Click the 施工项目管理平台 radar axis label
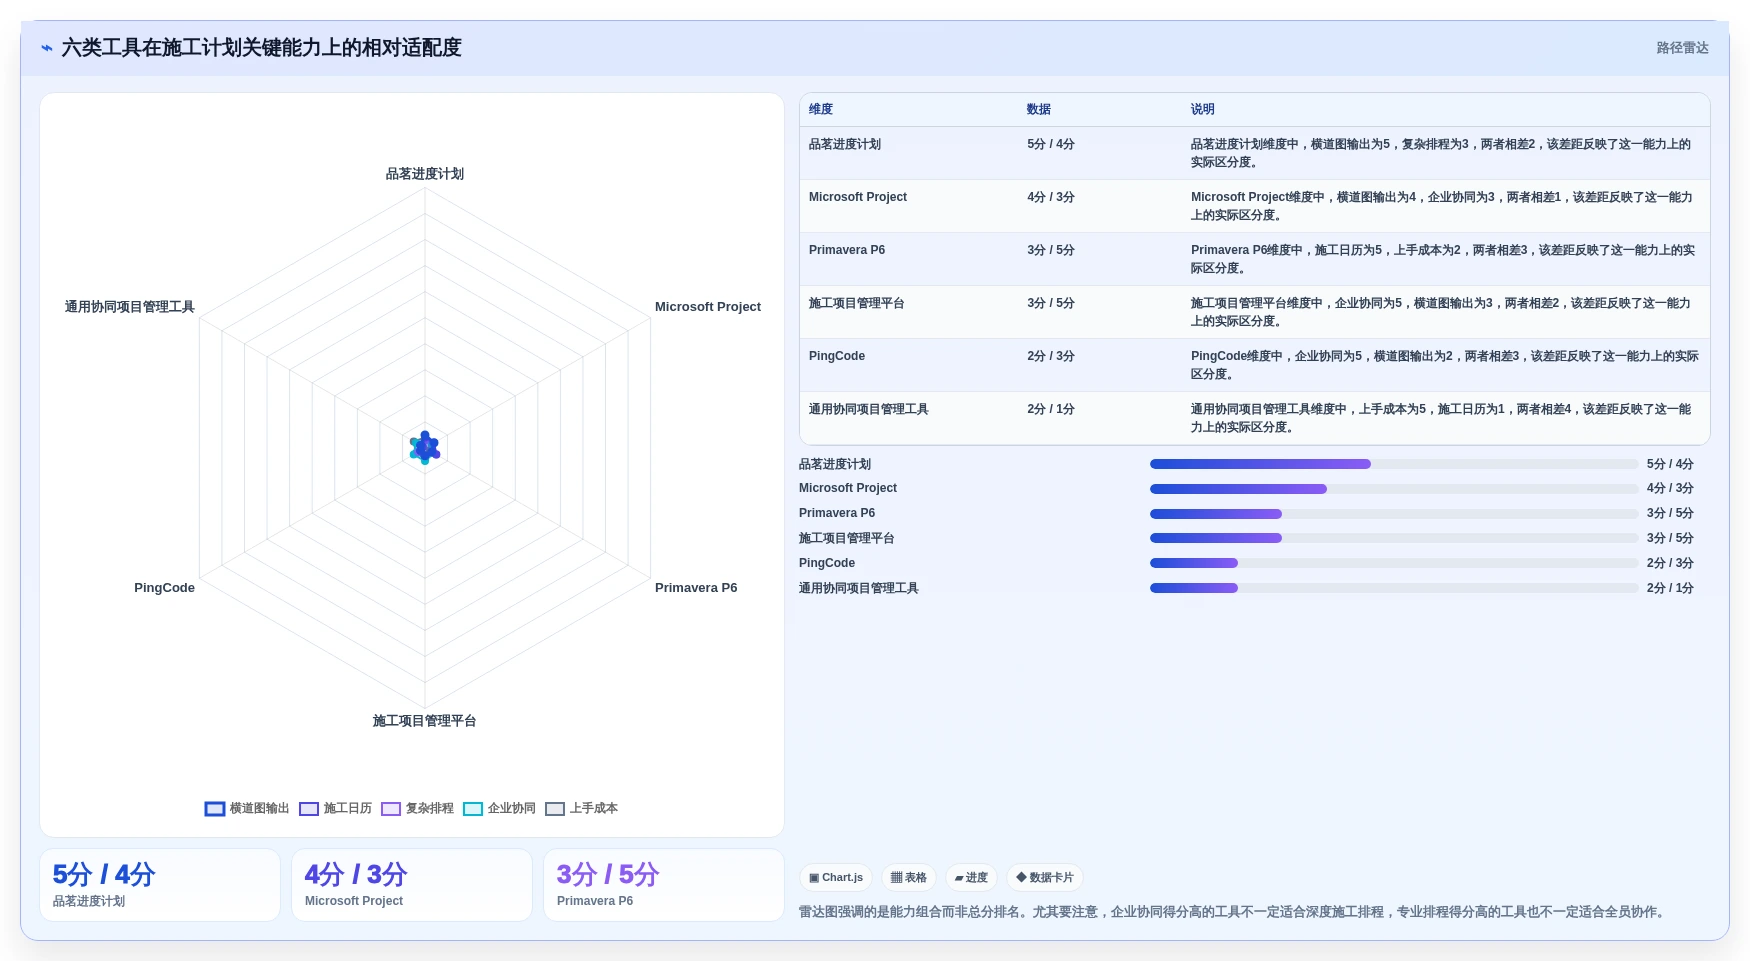1750x961 pixels. [425, 721]
